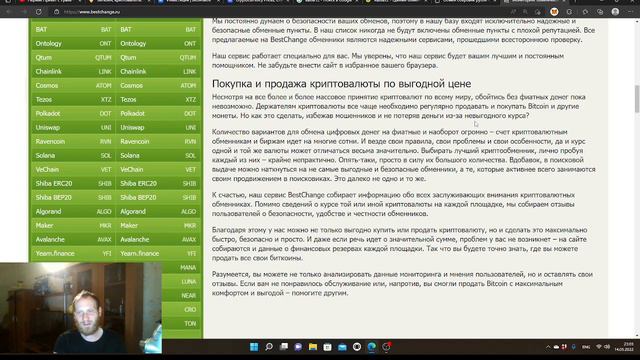Select VeChain VET in the right column

(x=158, y=169)
